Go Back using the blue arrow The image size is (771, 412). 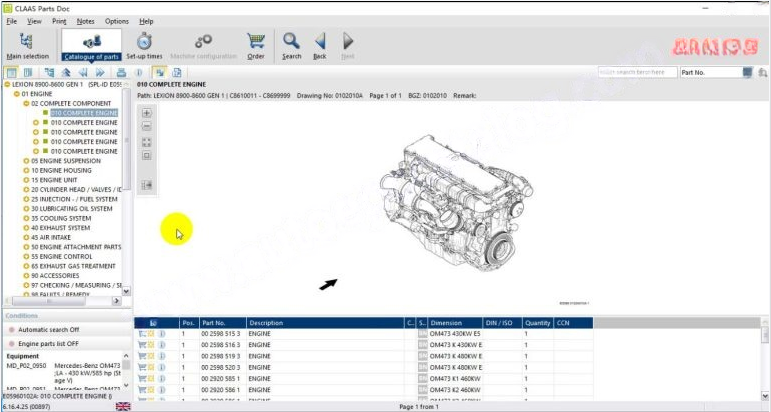(x=319, y=45)
